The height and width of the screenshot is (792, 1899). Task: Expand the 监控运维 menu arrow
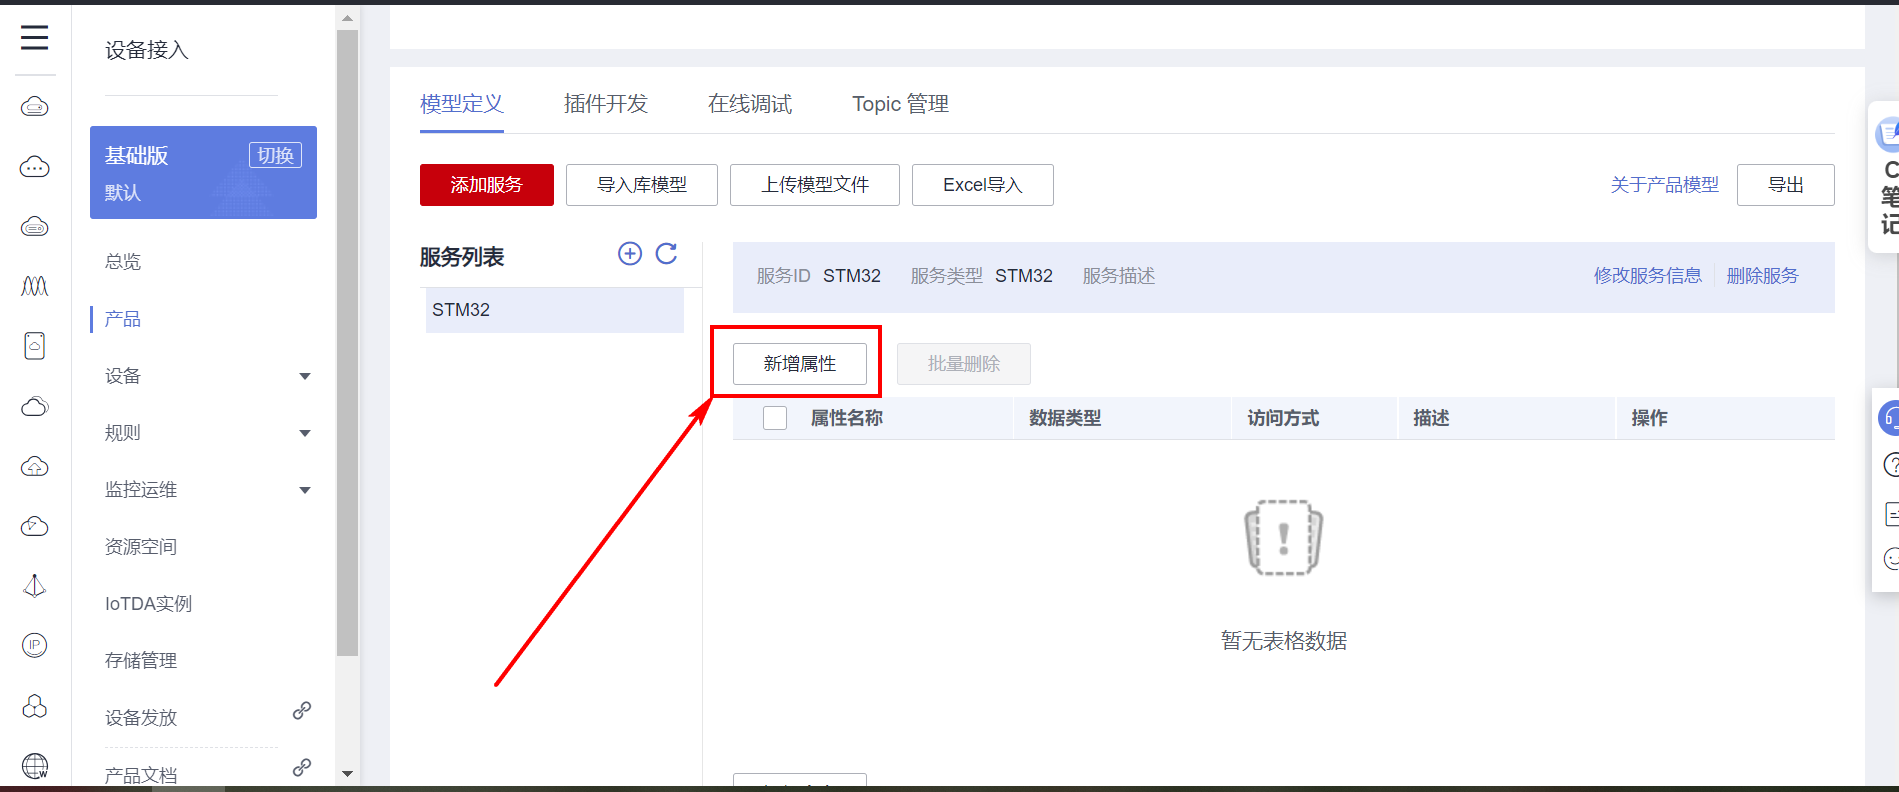coord(305,490)
